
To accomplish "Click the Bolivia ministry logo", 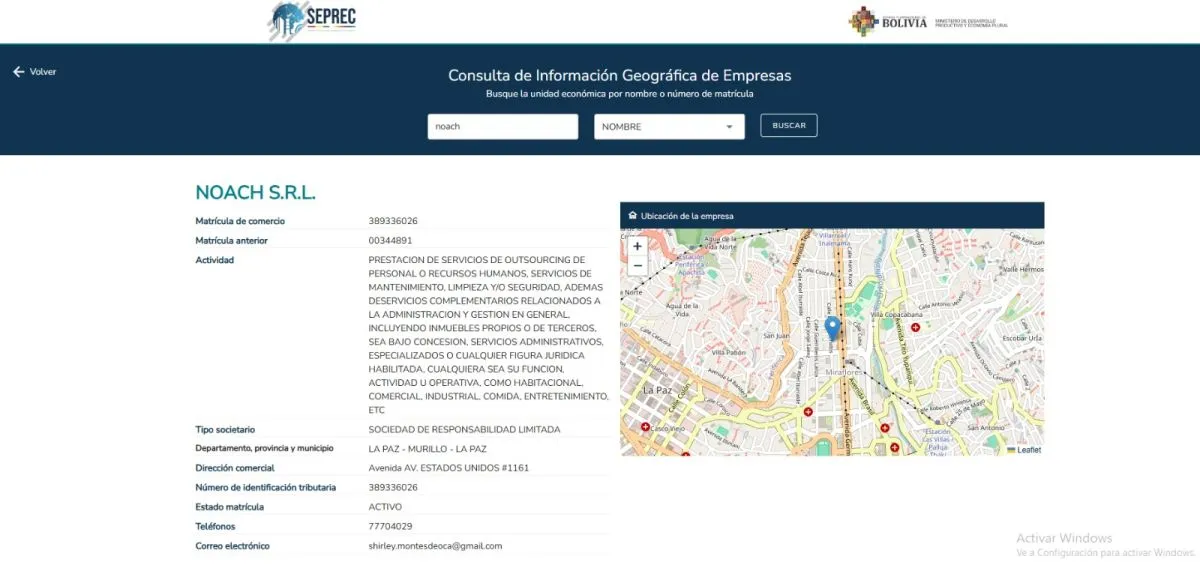I will 927,21.
